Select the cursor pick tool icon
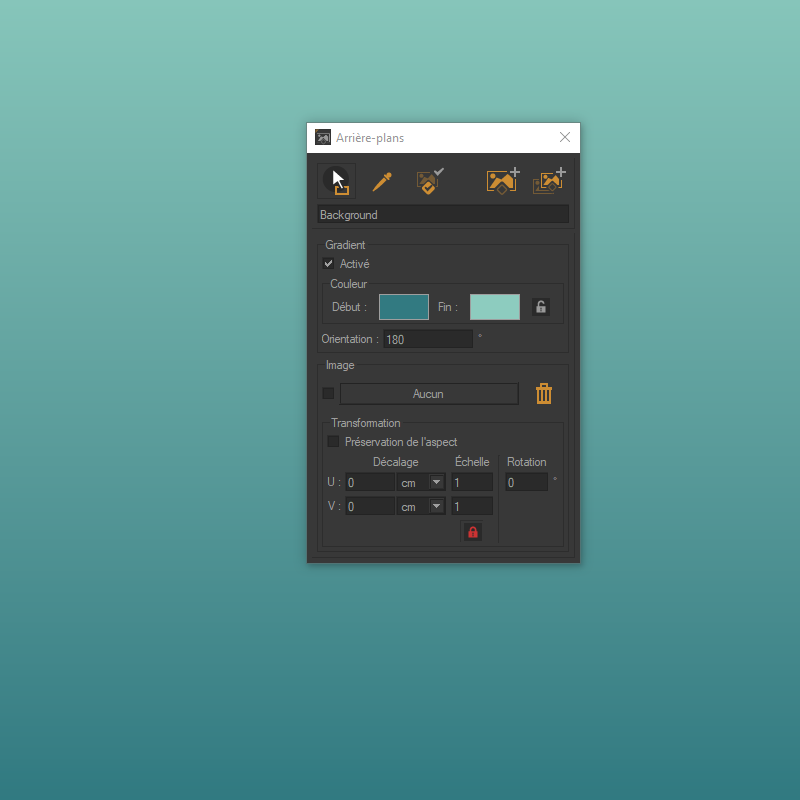This screenshot has width=800, height=800. (337, 181)
